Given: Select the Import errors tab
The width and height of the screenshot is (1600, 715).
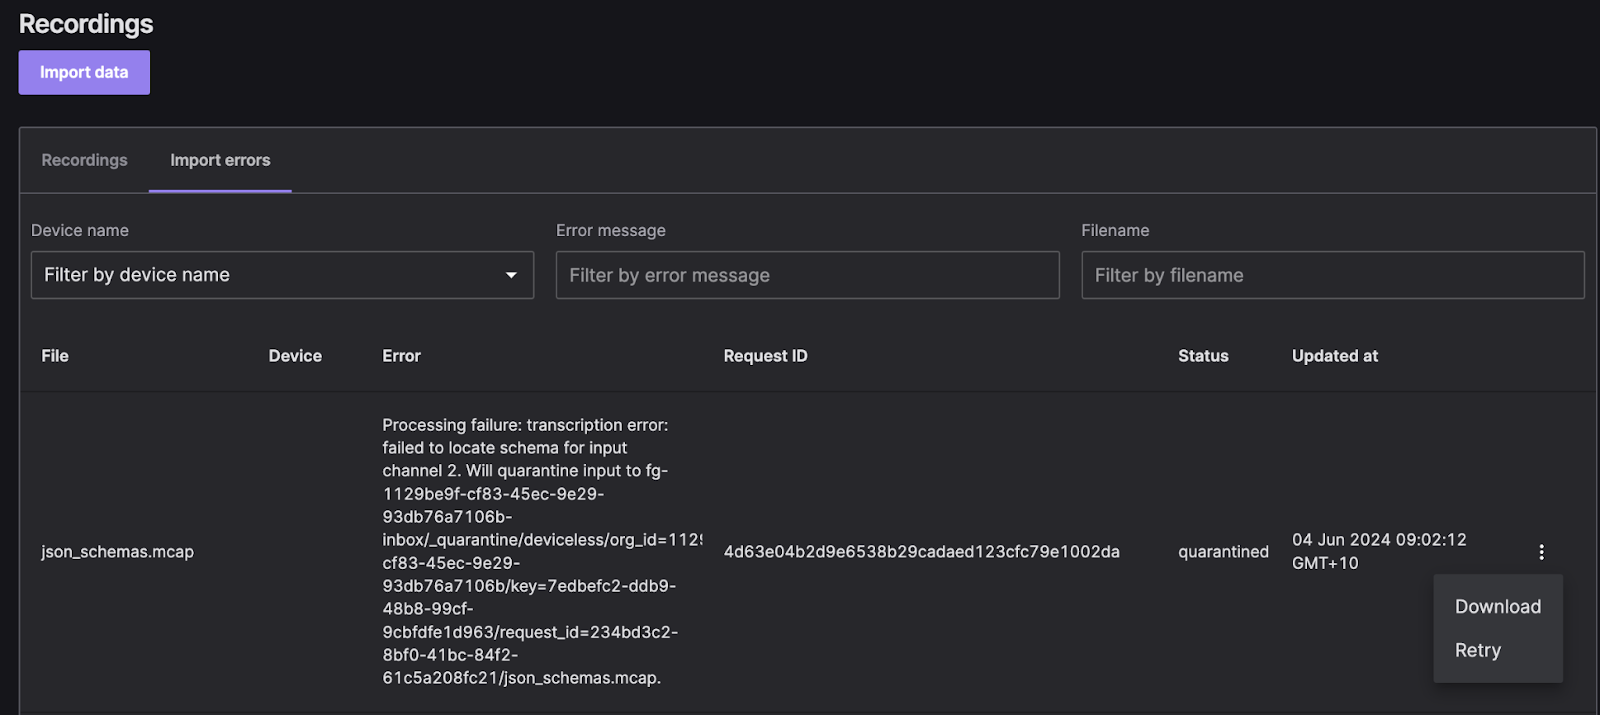Looking at the screenshot, I should coord(220,160).
